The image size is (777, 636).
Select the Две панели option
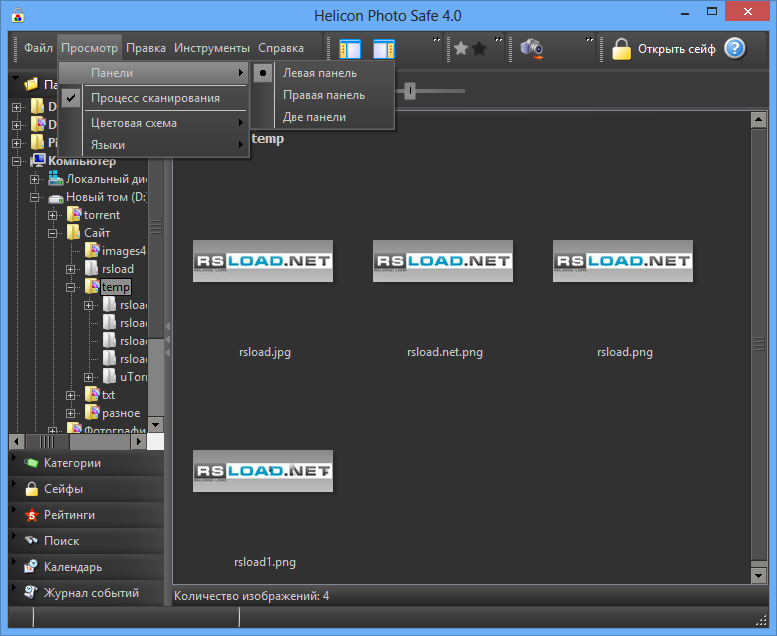pyautogui.click(x=324, y=117)
